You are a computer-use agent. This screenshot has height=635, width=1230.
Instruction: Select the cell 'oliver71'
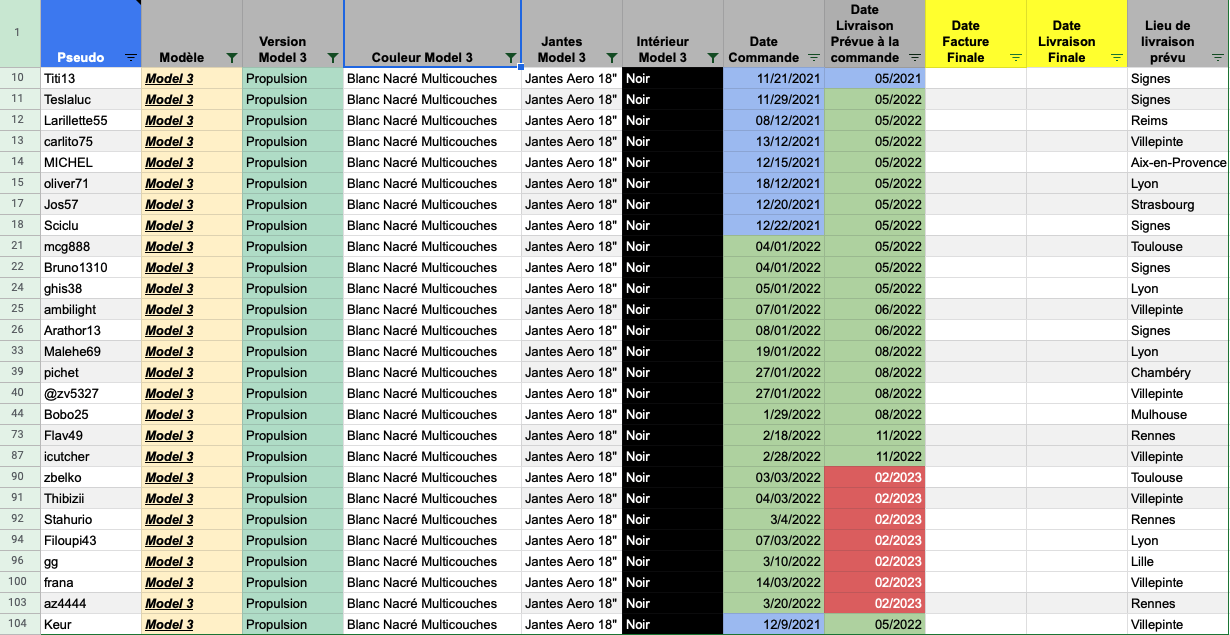click(x=91, y=183)
